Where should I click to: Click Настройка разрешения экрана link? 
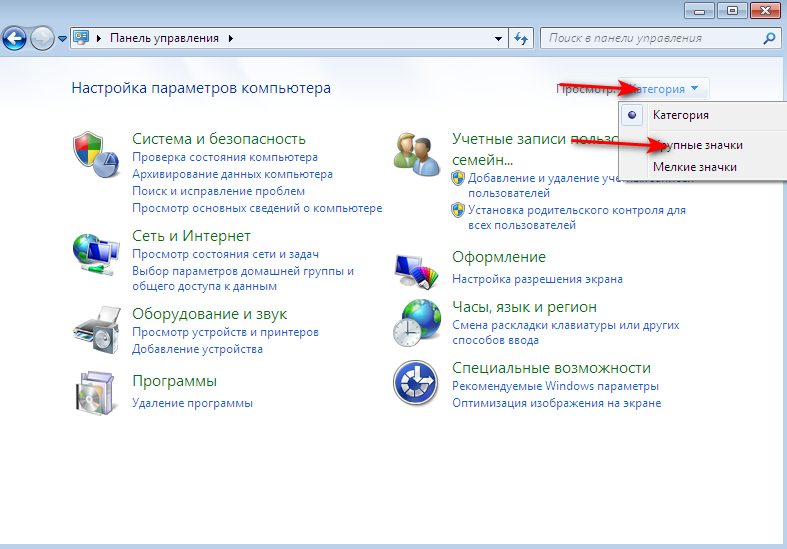tap(537, 279)
